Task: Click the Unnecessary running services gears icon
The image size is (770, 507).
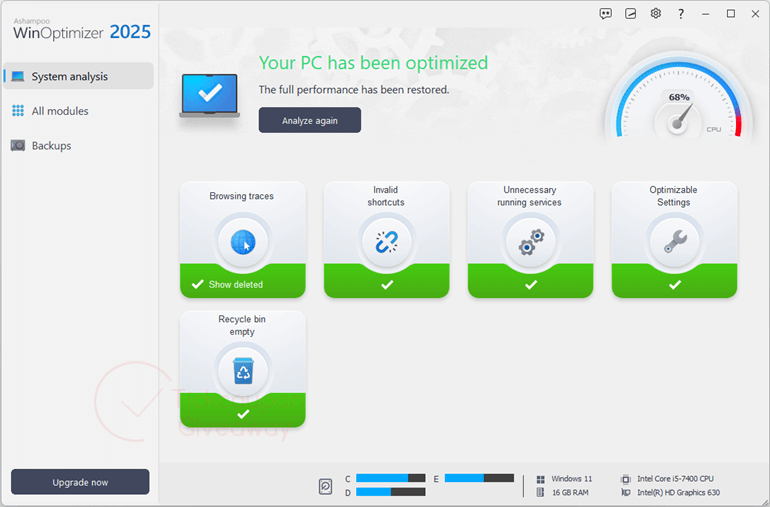Action: [531, 242]
